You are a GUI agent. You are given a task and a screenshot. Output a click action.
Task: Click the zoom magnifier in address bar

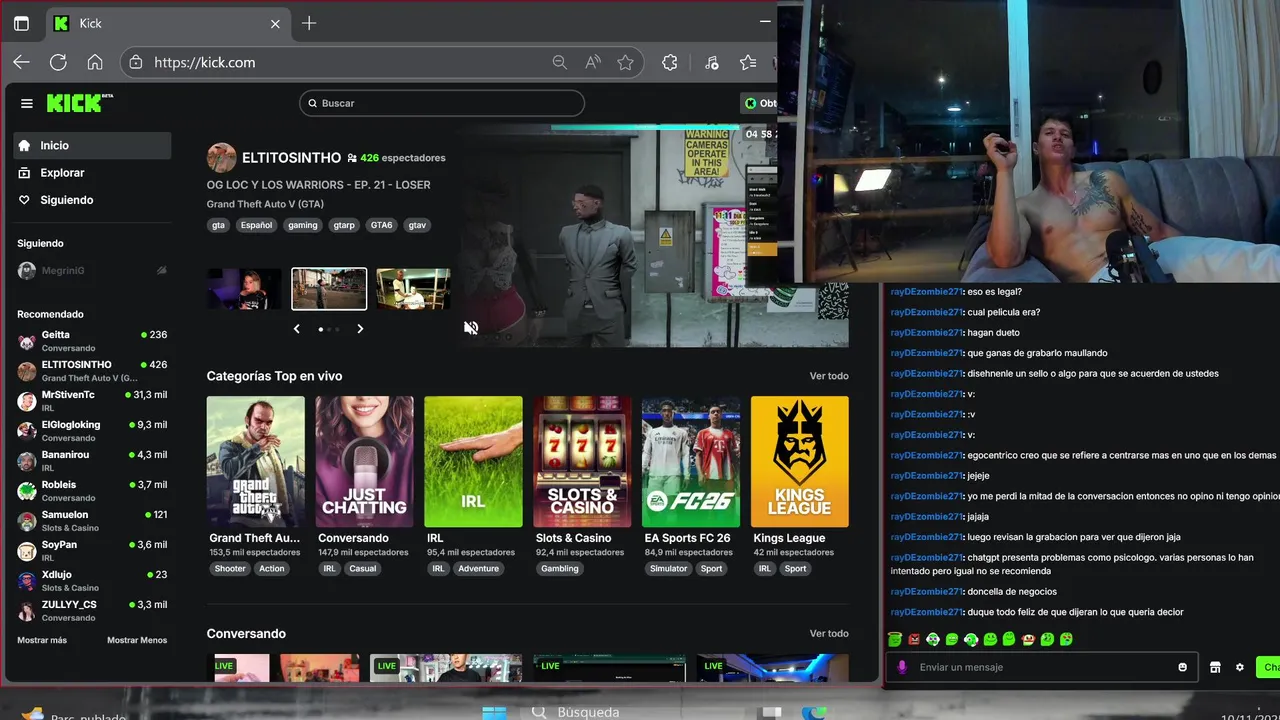tap(559, 62)
